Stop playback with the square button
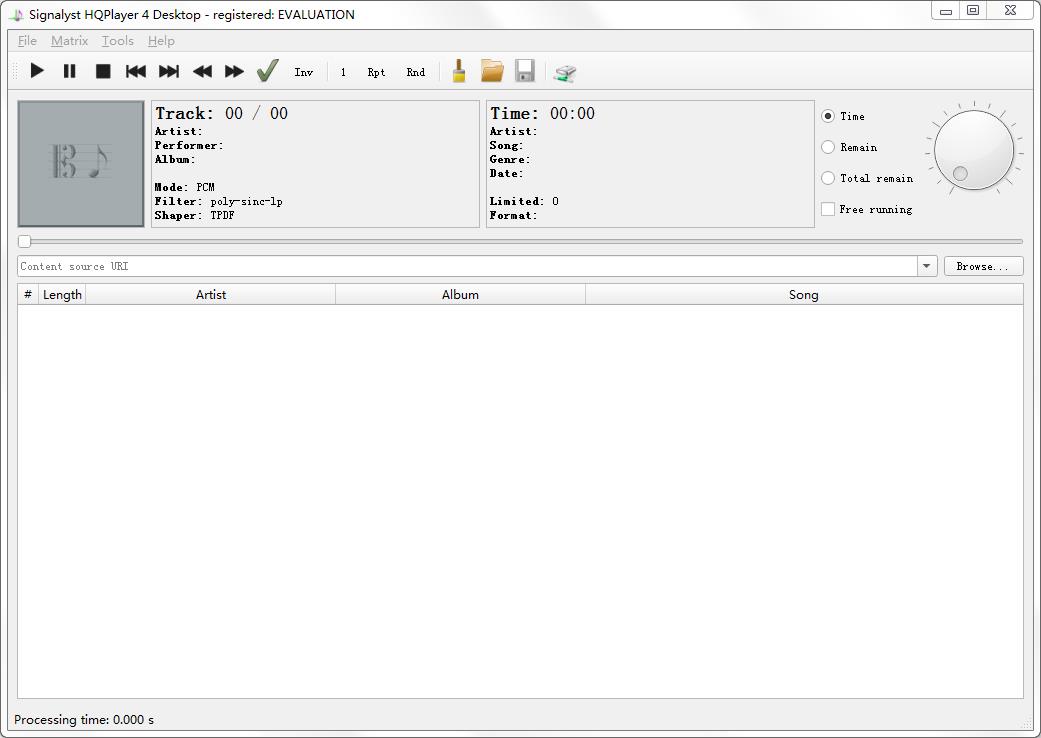 [x=103, y=71]
